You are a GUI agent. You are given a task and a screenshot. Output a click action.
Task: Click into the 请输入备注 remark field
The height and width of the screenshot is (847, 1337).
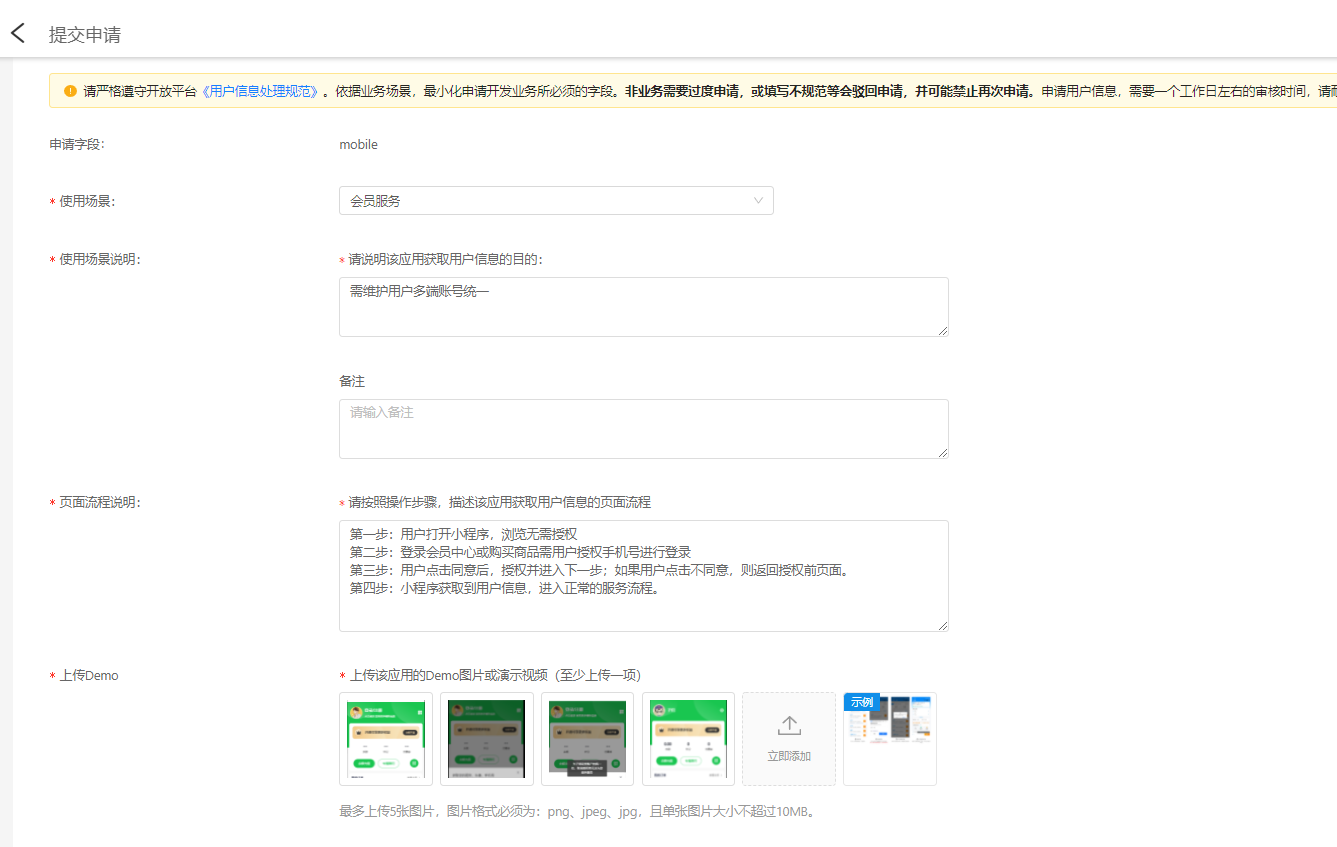click(x=643, y=429)
